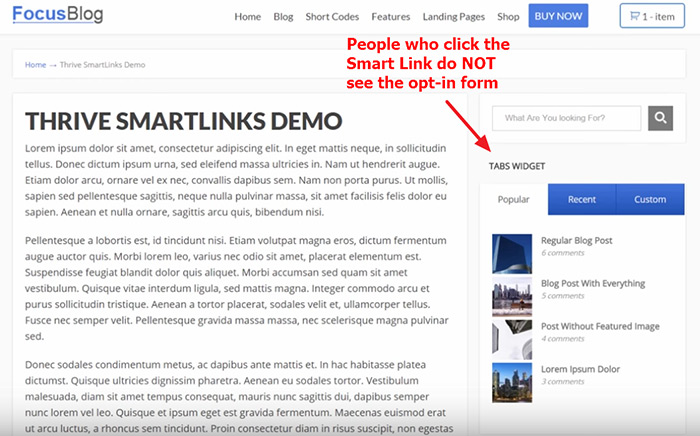Click Home in the top navigation
700x436 pixels.
[x=247, y=17]
